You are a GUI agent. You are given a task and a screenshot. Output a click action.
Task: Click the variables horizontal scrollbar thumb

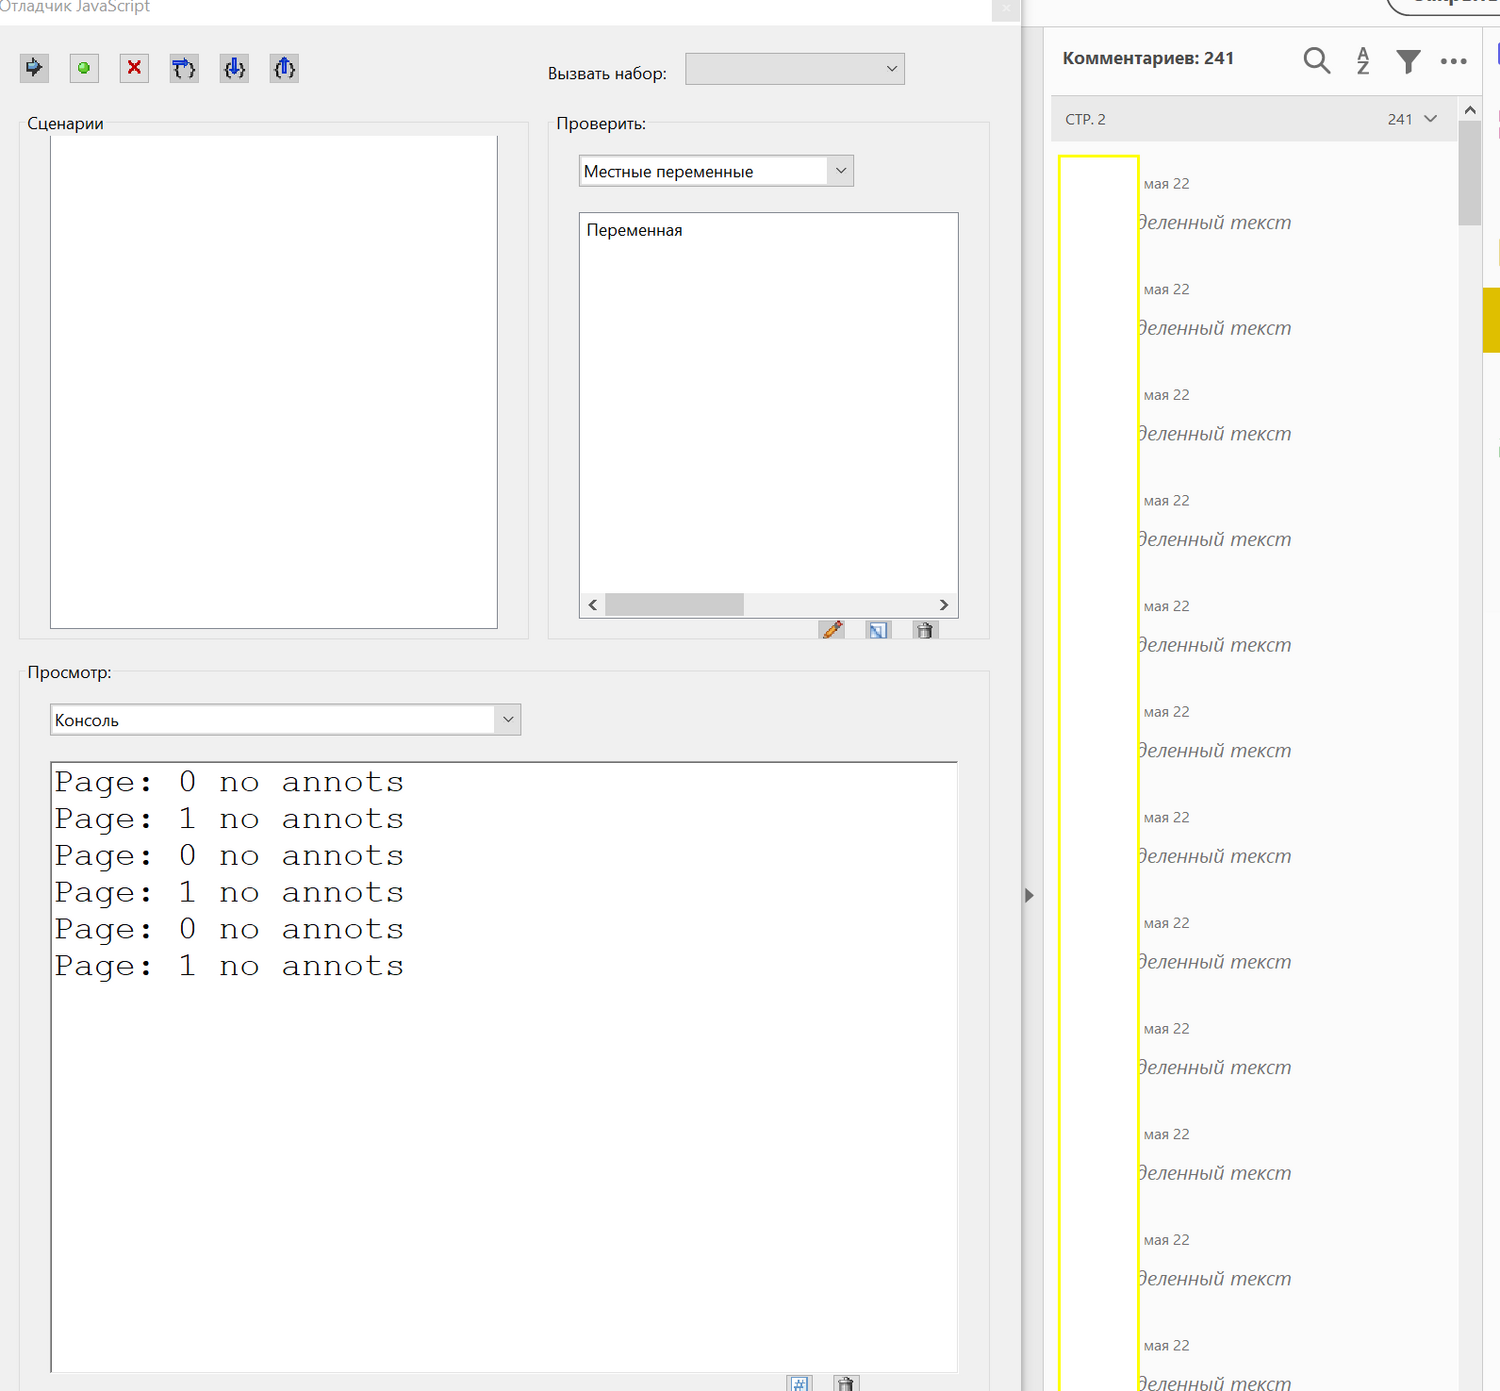(x=675, y=605)
